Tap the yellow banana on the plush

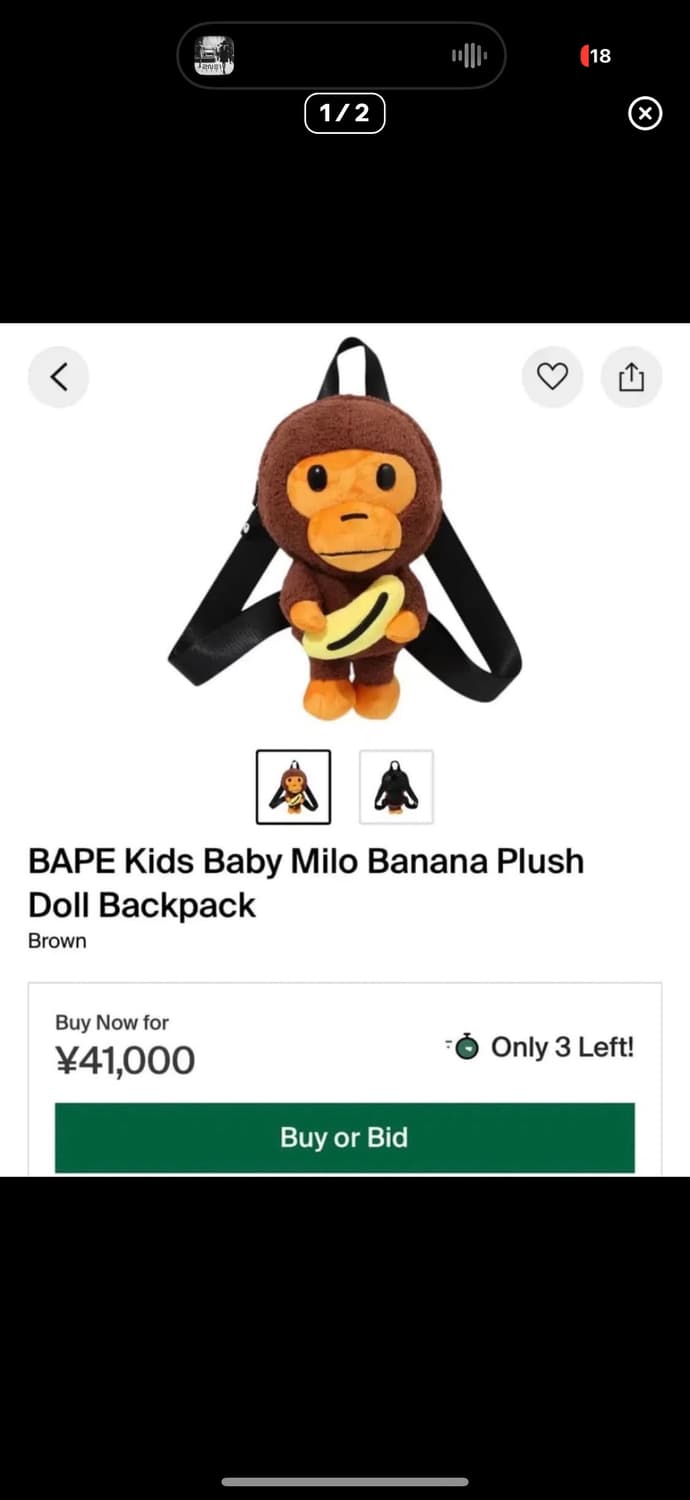pos(352,617)
